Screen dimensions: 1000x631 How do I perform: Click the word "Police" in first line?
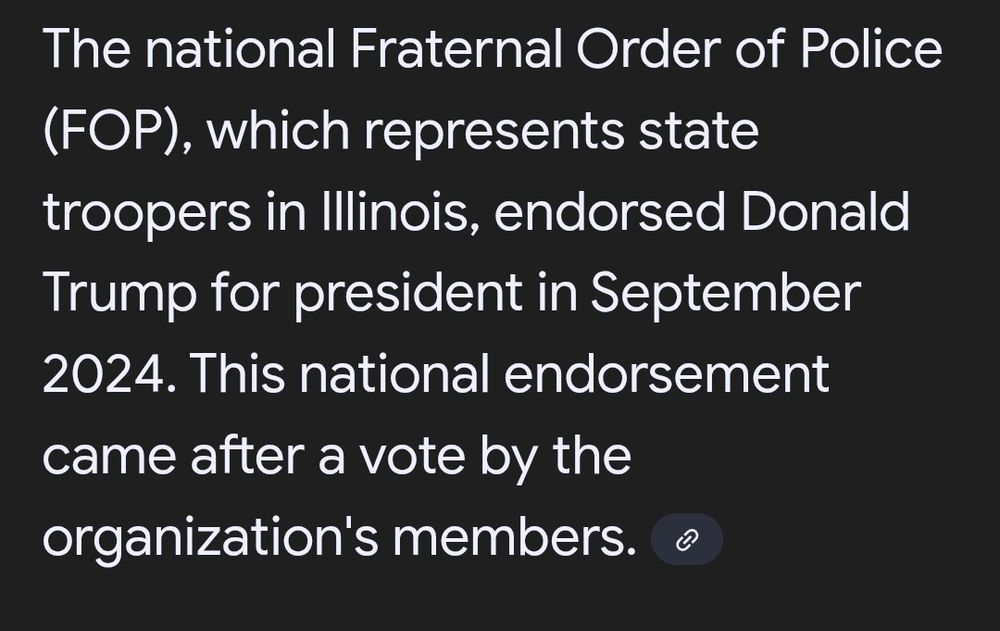click(871, 48)
